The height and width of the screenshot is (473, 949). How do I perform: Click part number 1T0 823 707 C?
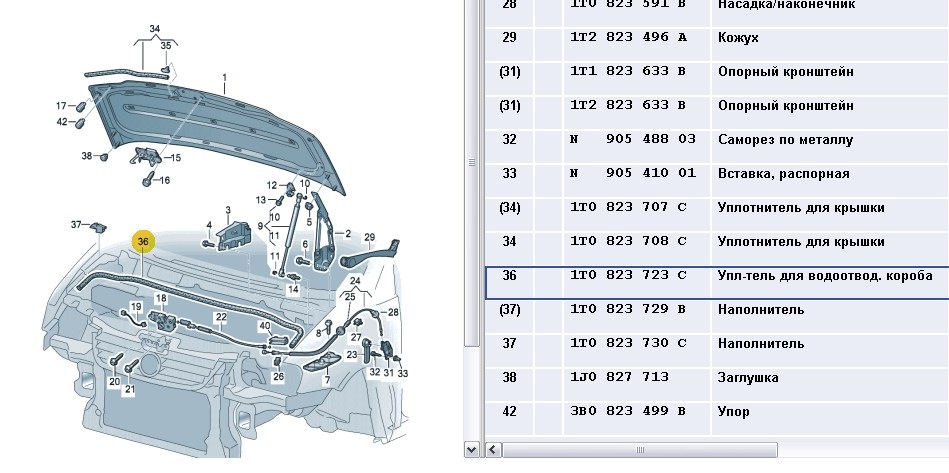pyautogui.click(x=628, y=207)
